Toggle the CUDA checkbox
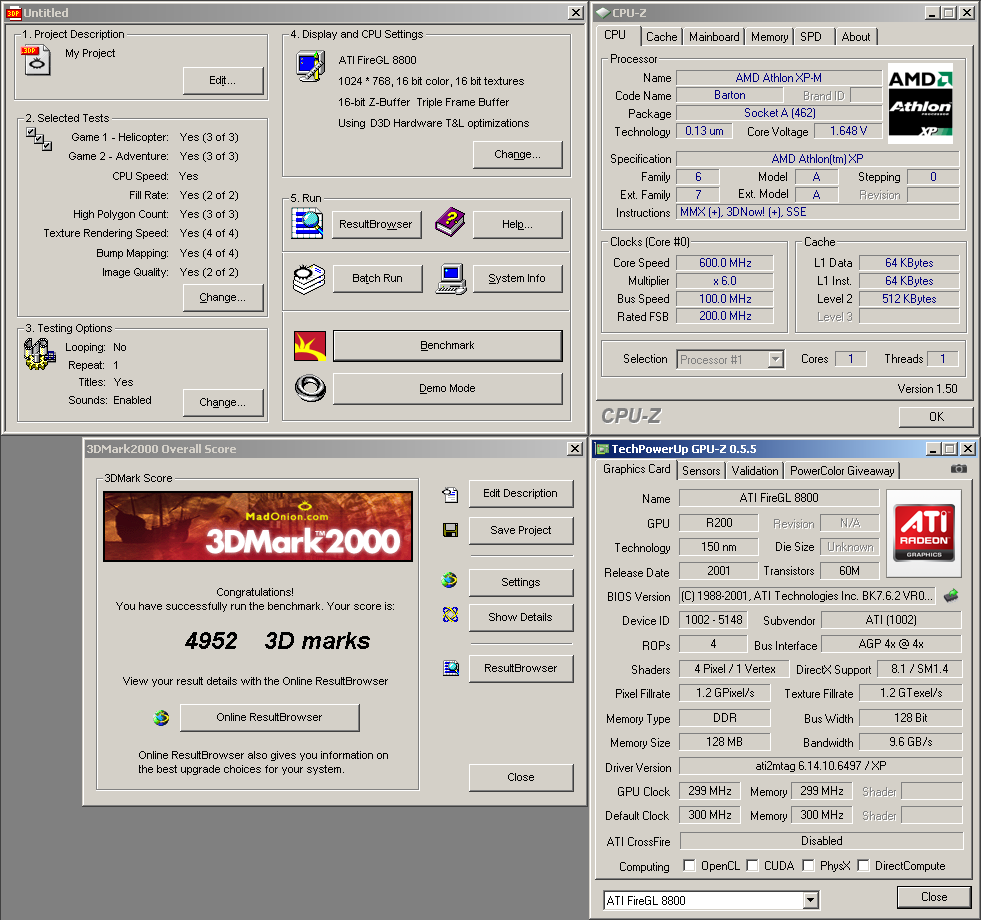 point(753,866)
